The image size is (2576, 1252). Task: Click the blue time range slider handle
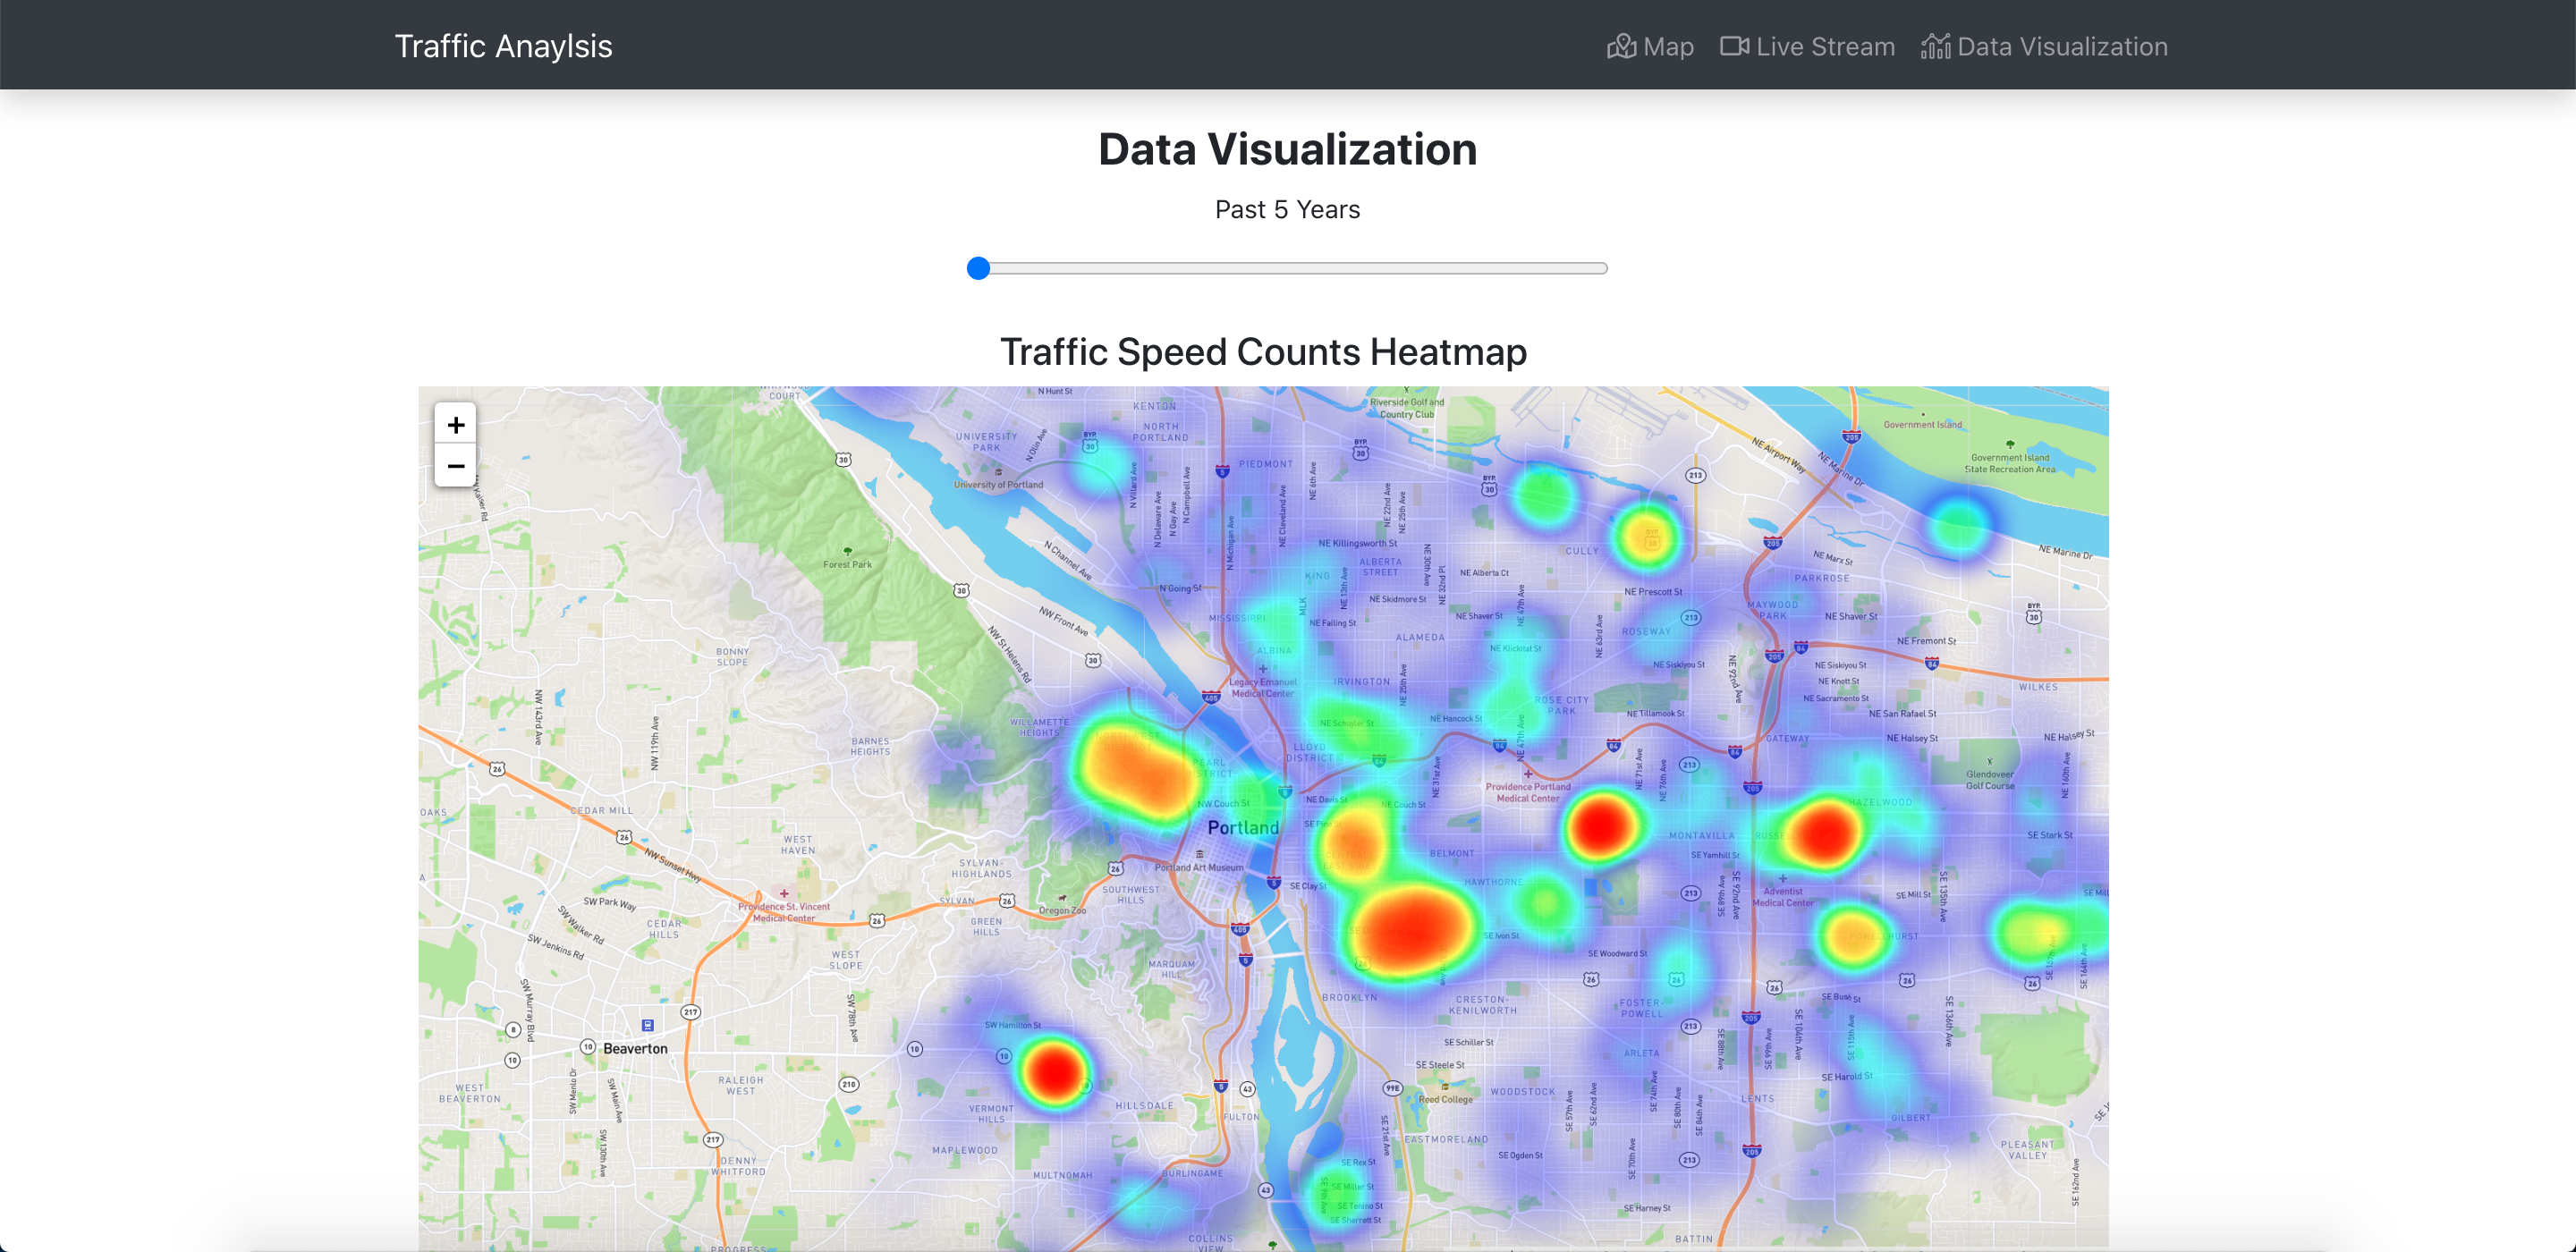pyautogui.click(x=978, y=268)
